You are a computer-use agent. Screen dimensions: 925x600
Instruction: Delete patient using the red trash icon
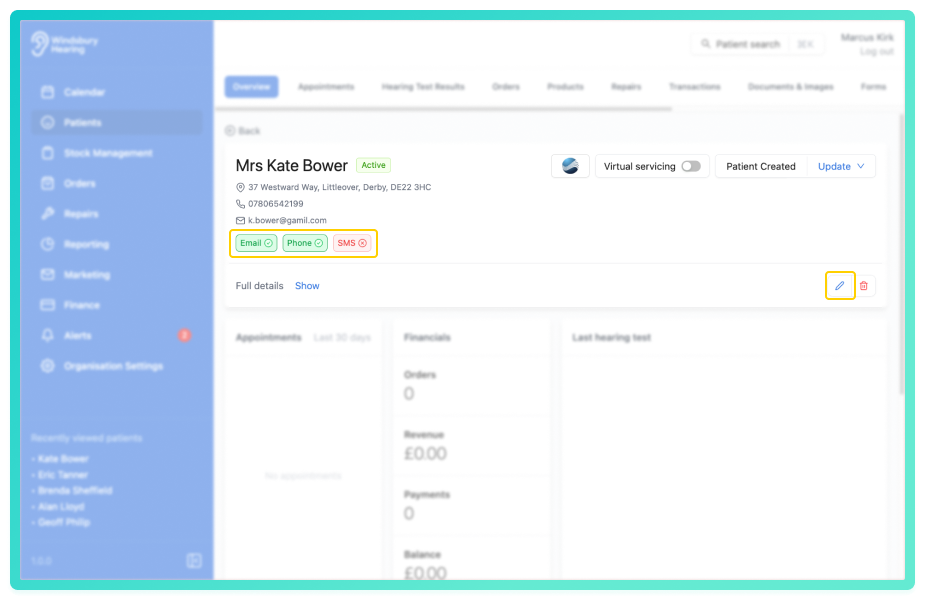click(864, 286)
